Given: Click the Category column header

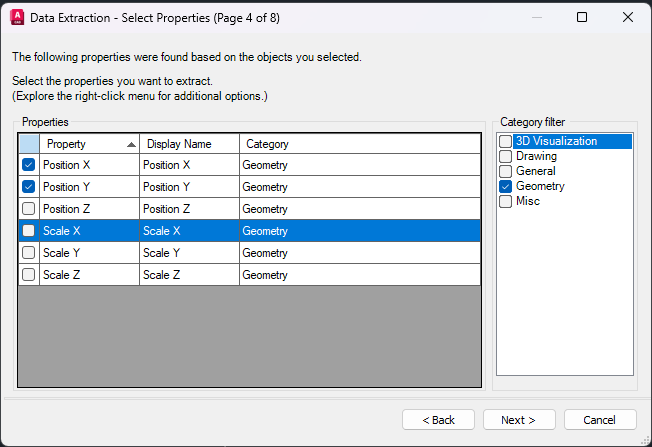Looking at the screenshot, I should coord(360,144).
